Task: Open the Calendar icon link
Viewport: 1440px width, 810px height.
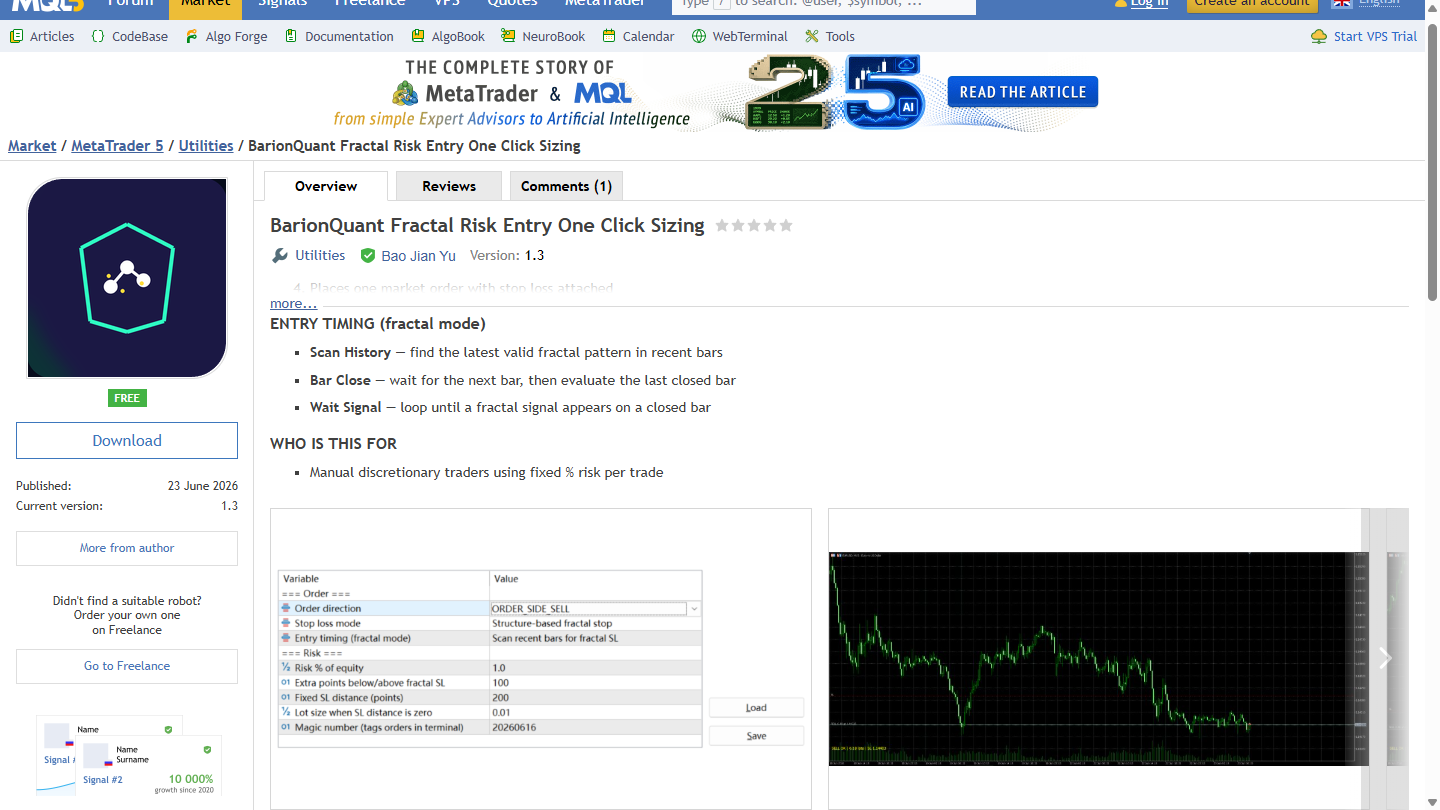Action: click(x=609, y=36)
